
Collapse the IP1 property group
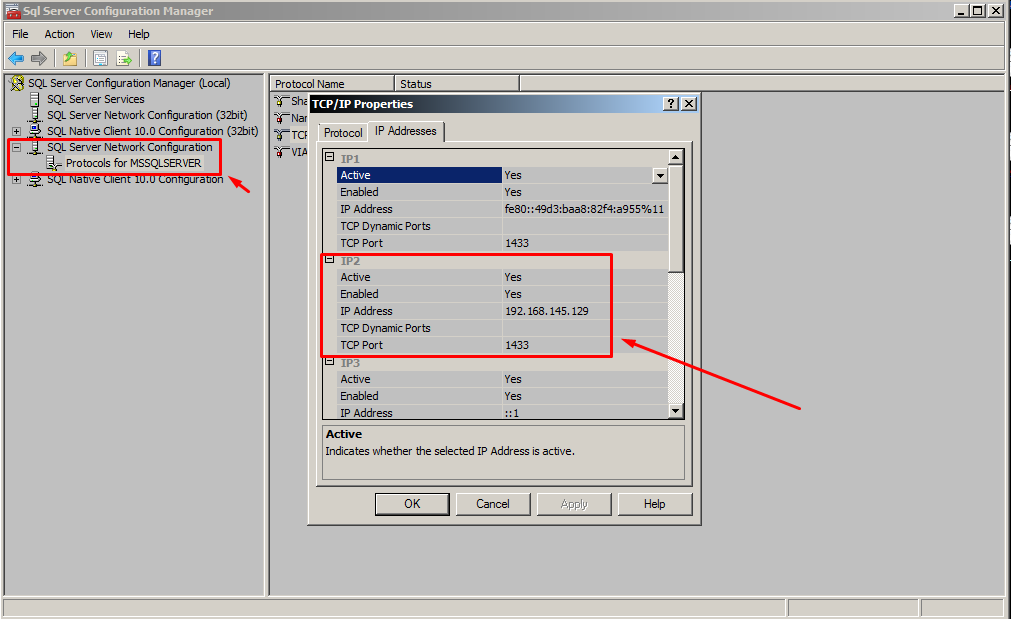coord(329,157)
